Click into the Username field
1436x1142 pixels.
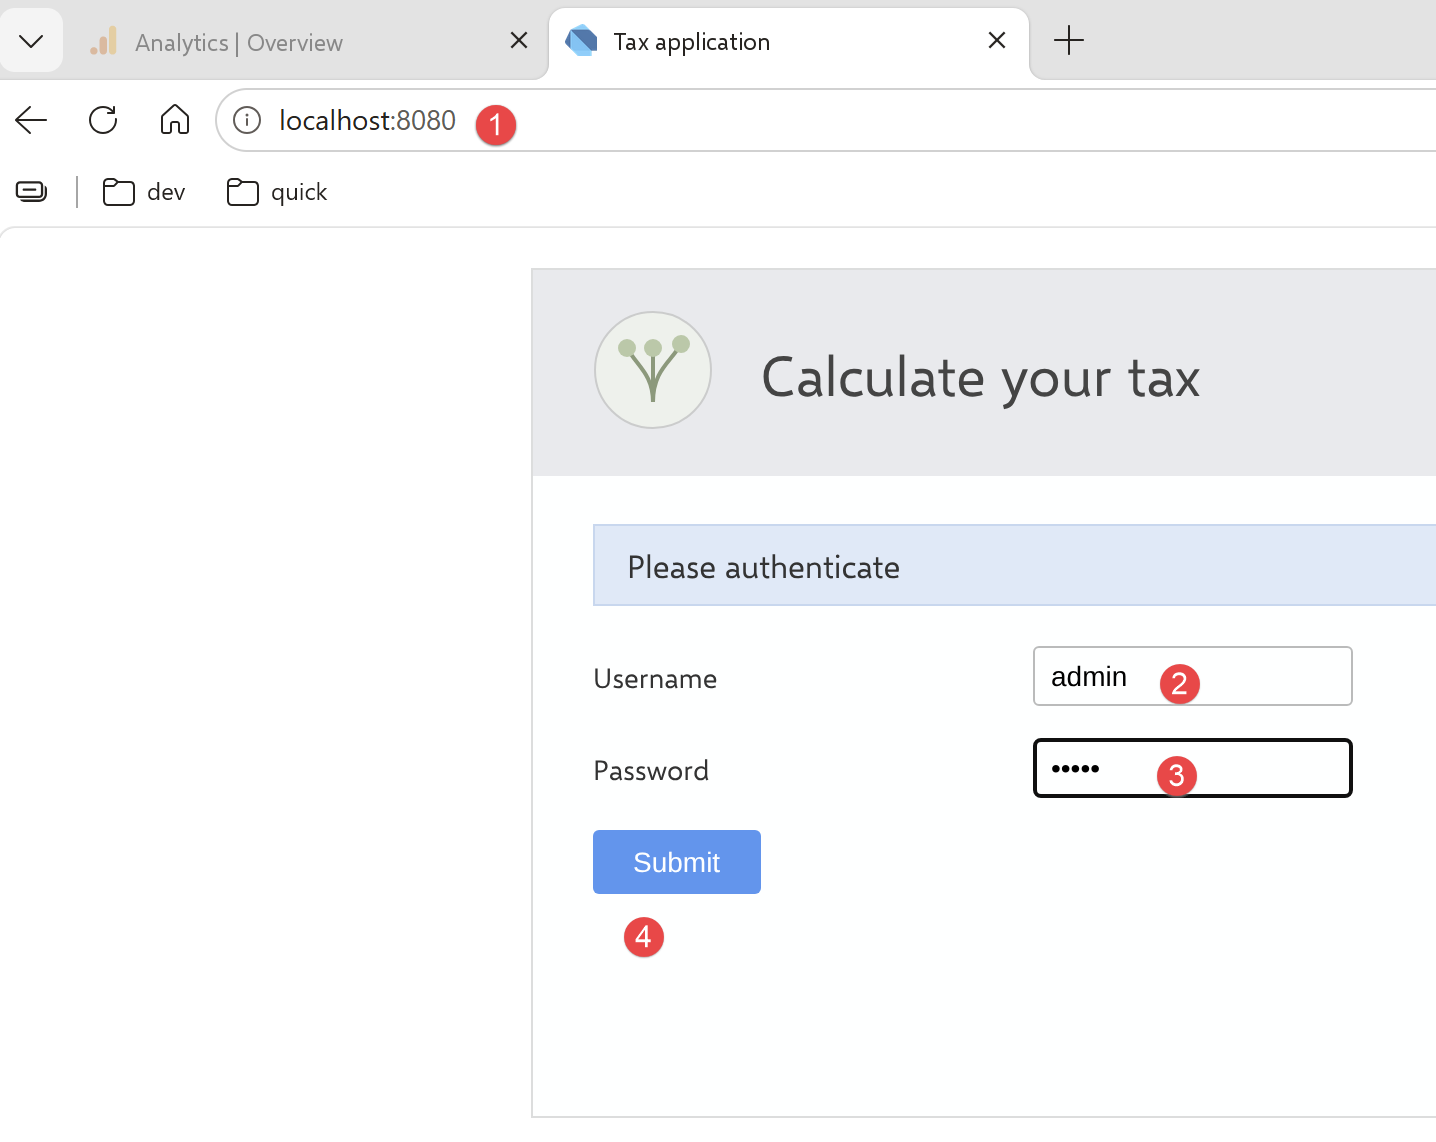tap(1192, 676)
